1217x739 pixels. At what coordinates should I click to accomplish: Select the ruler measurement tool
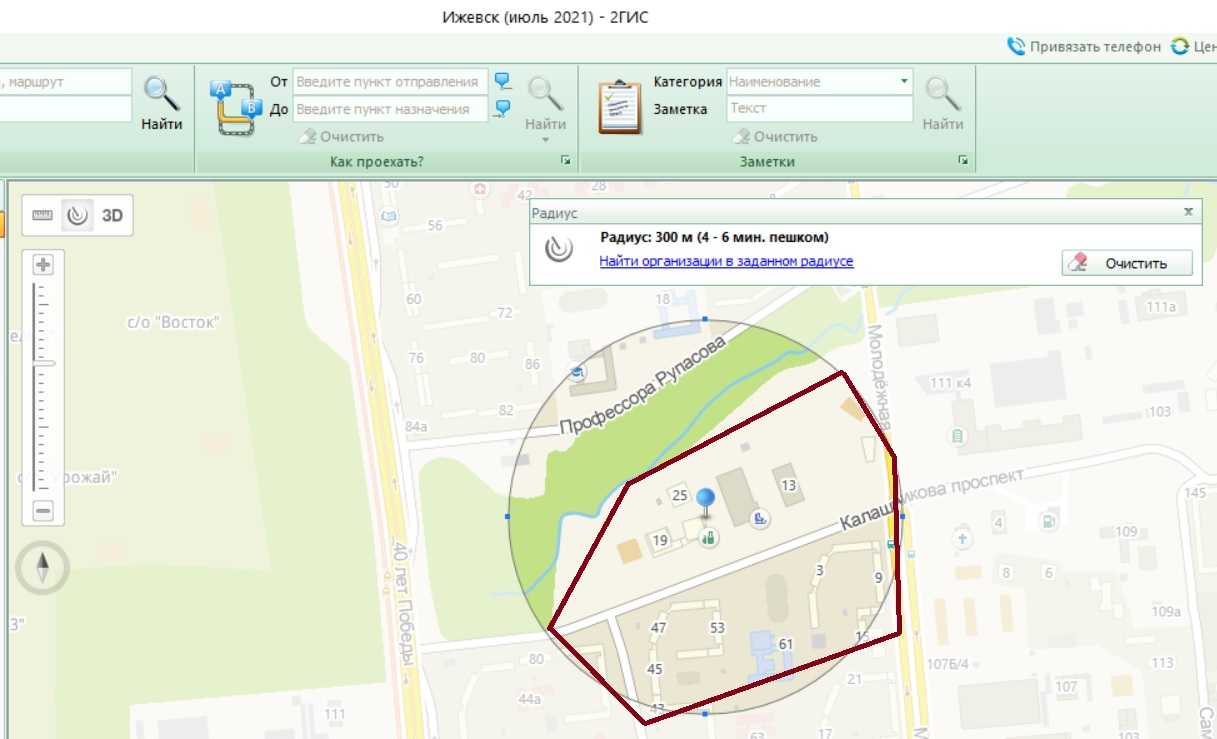pos(42,215)
